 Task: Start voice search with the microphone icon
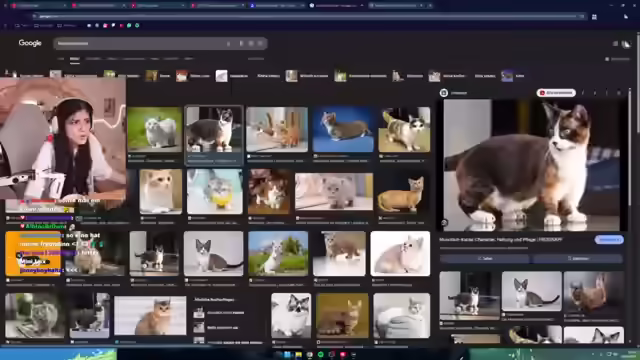tap(241, 43)
